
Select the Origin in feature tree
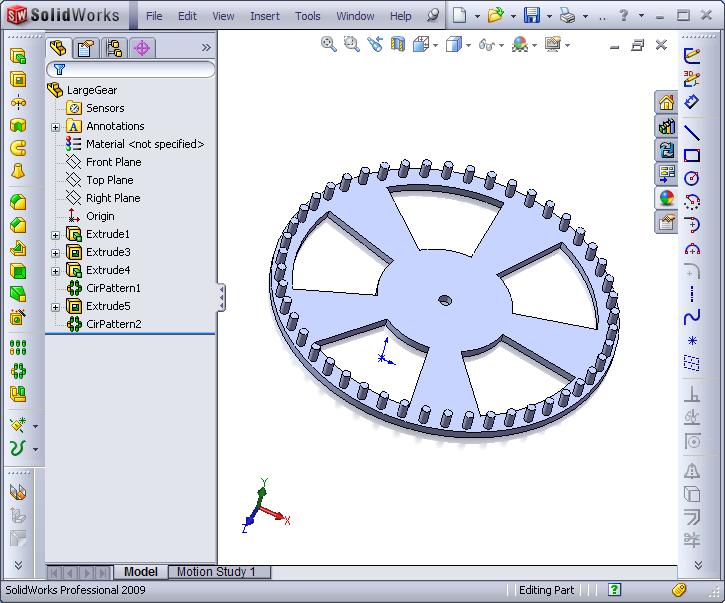click(x=100, y=216)
